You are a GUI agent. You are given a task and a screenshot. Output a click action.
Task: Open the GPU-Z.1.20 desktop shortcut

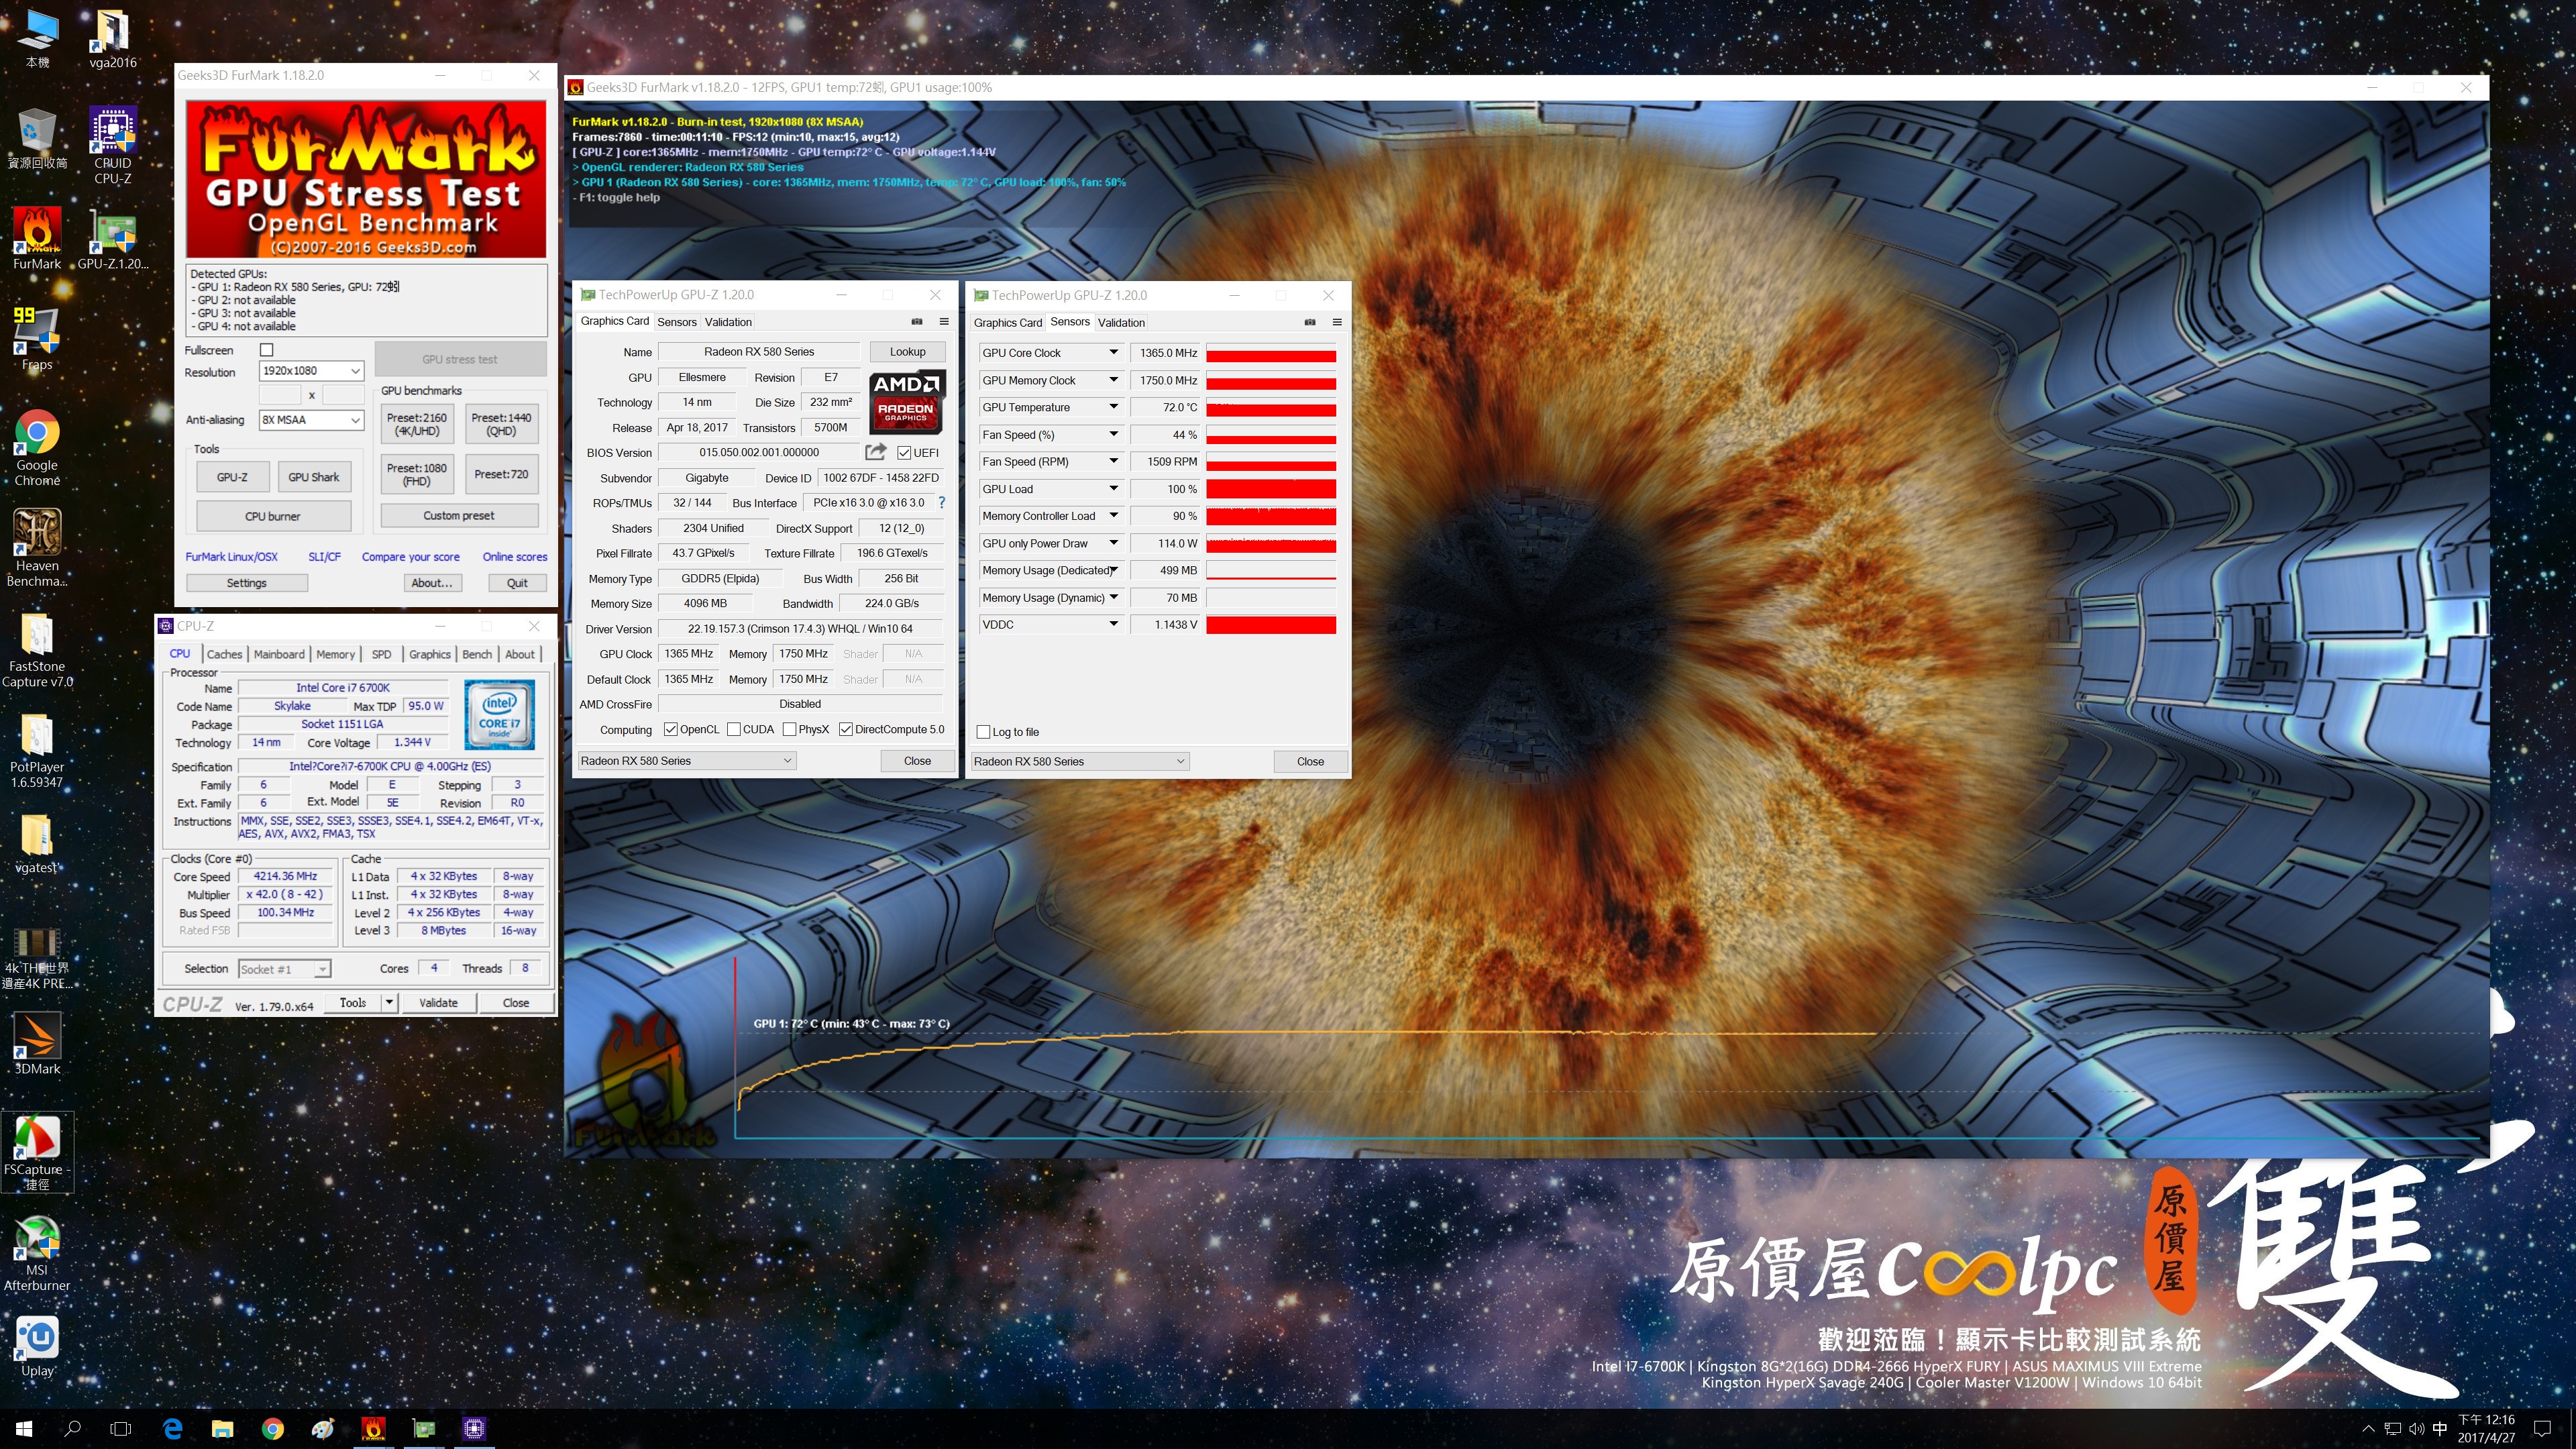113,239
